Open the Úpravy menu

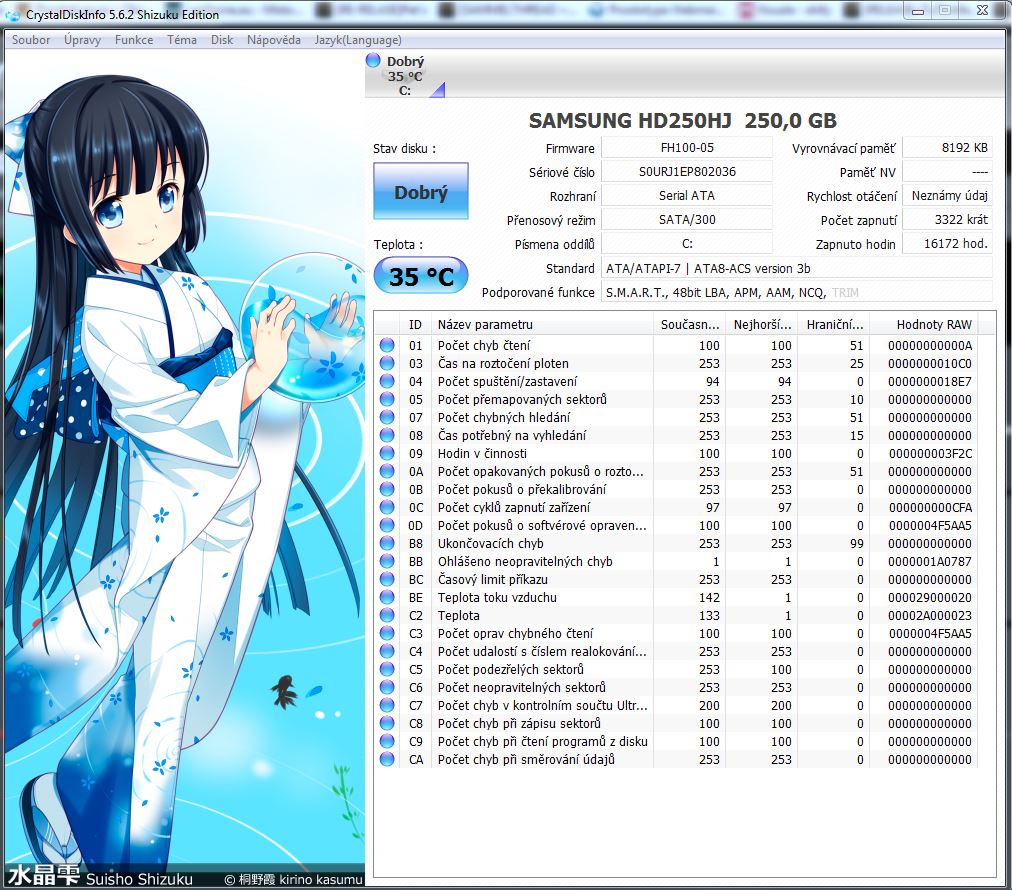point(82,40)
